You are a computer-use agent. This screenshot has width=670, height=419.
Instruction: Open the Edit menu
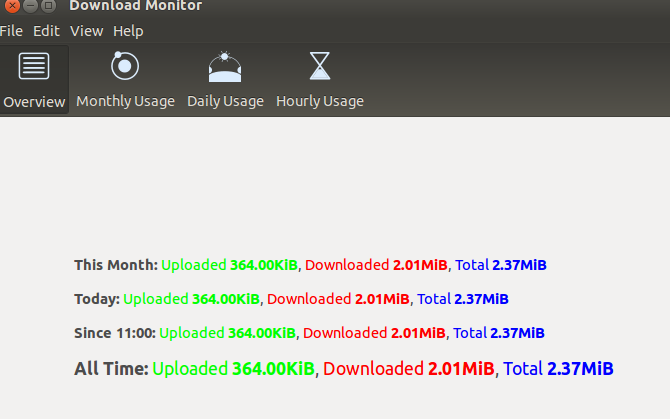(46, 31)
